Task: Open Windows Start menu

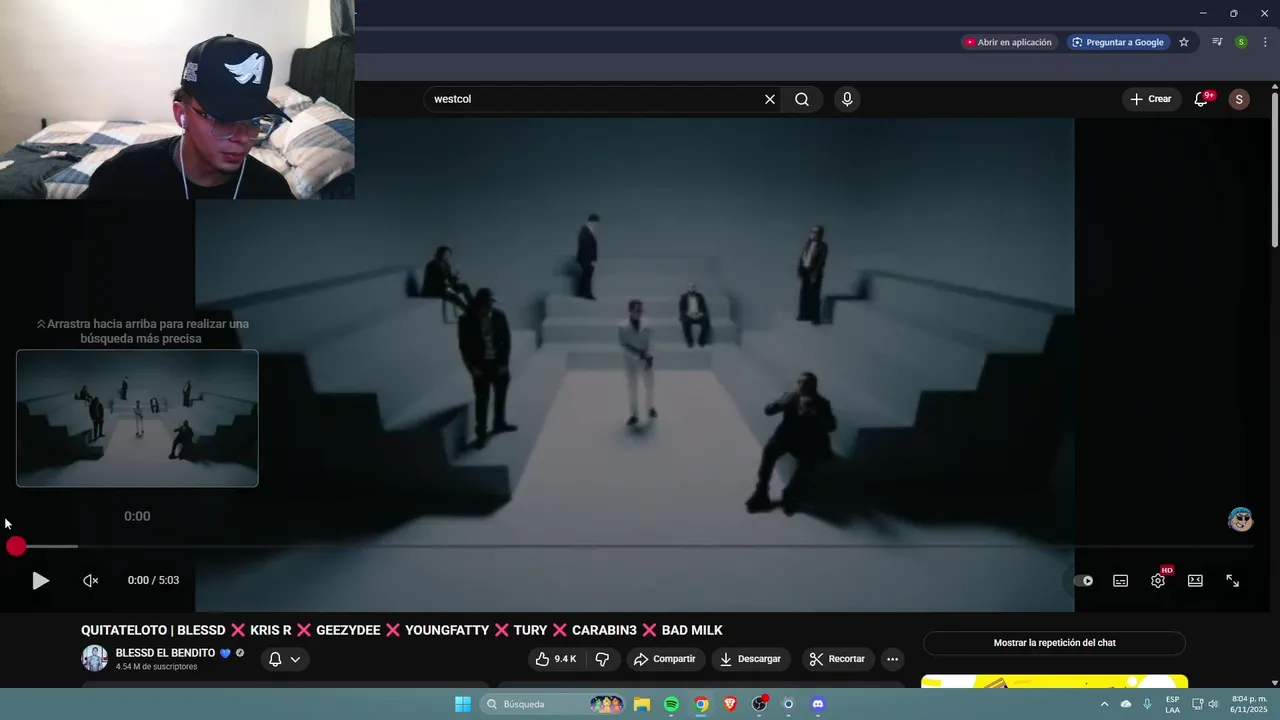Action: 463,704
